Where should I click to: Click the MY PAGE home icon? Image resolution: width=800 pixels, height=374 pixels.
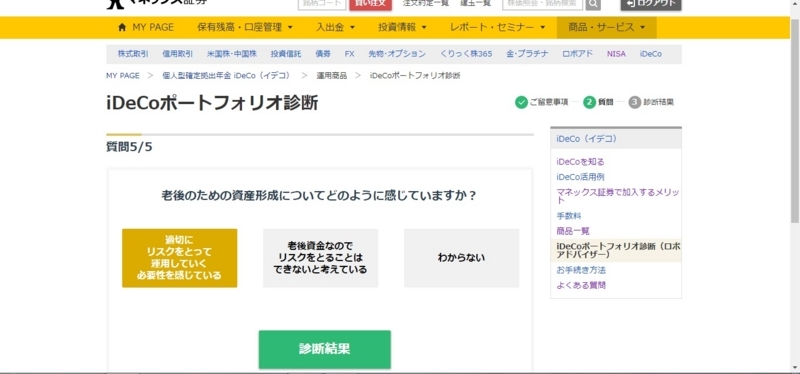pos(121,28)
